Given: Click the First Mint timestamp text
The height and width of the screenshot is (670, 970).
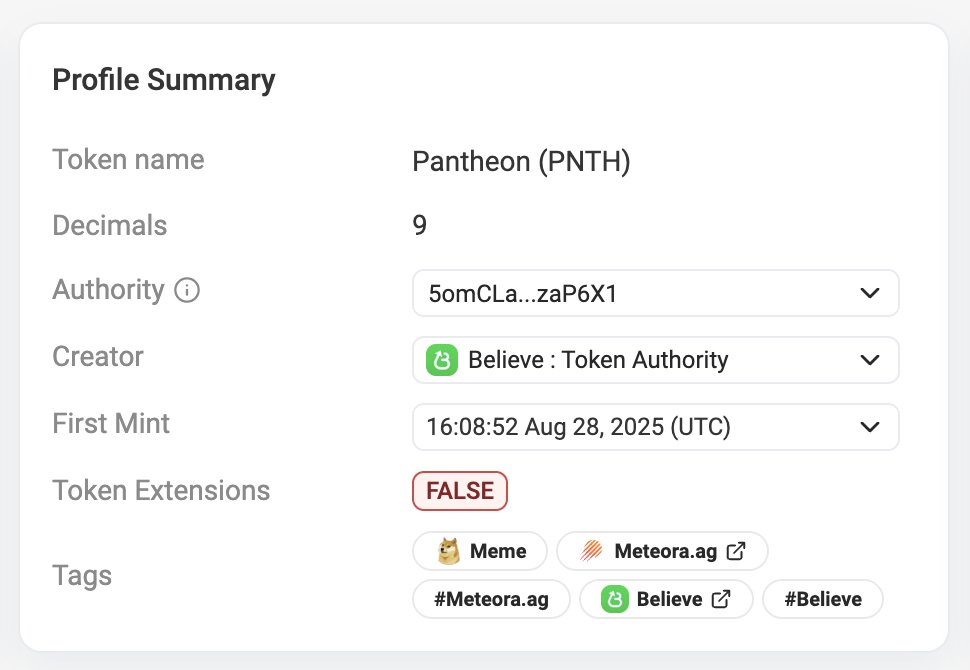Looking at the screenshot, I should pyautogui.click(x=578, y=427).
